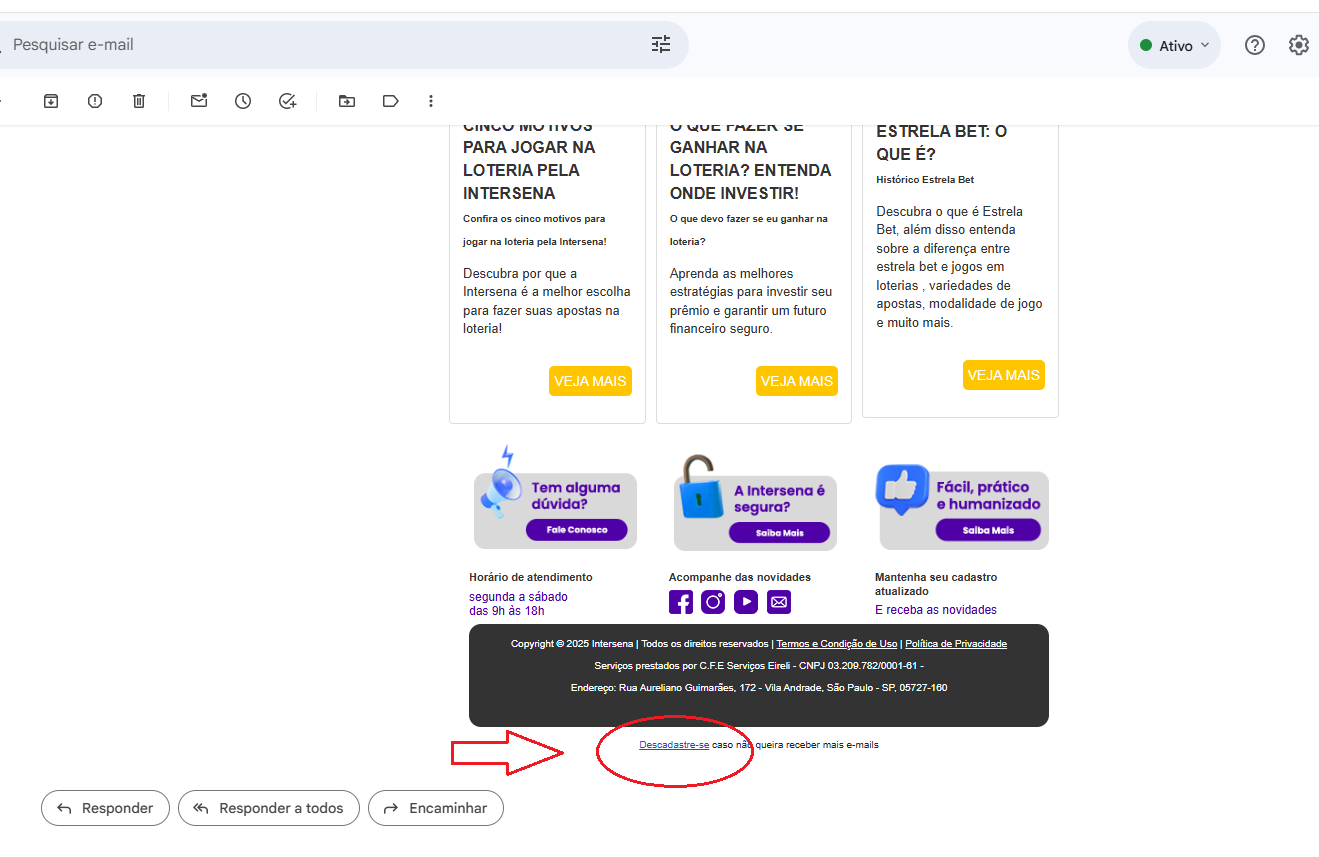1319x857 pixels.
Task: Add email to Tasks
Action: click(x=287, y=101)
